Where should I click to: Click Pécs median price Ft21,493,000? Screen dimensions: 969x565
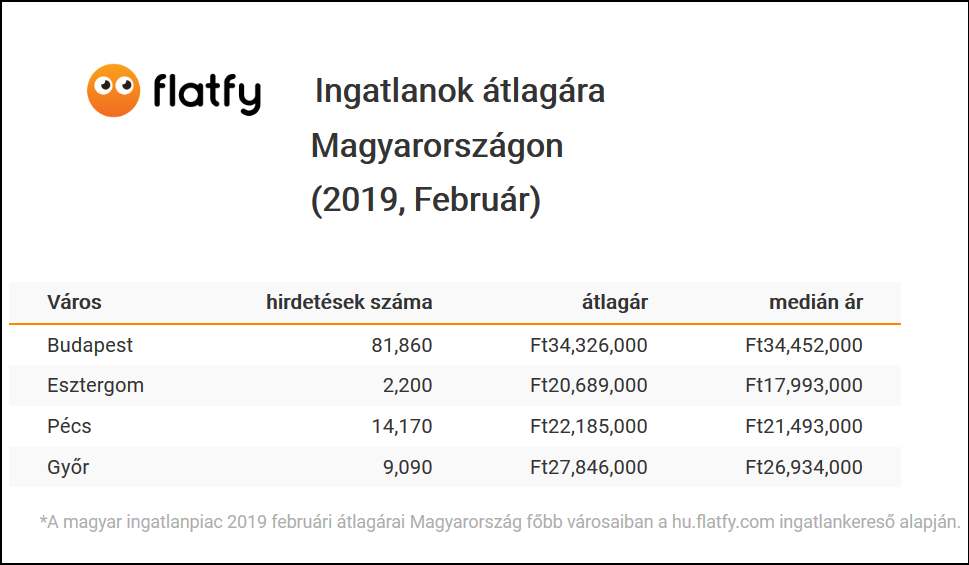[x=804, y=426]
